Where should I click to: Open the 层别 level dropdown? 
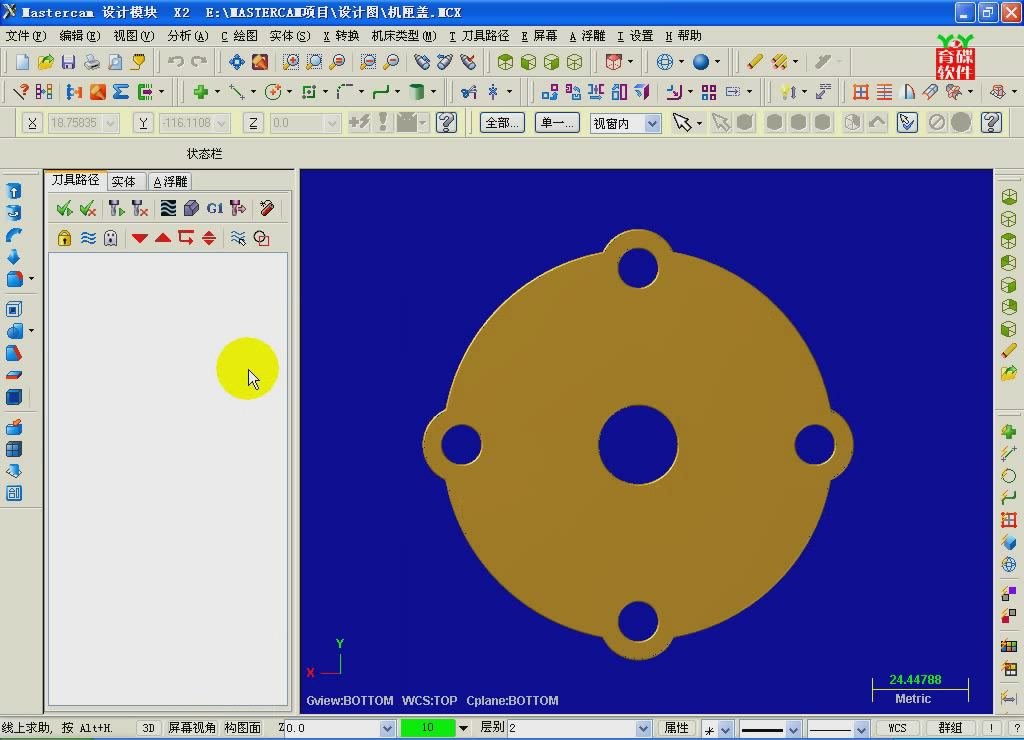[x=643, y=728]
